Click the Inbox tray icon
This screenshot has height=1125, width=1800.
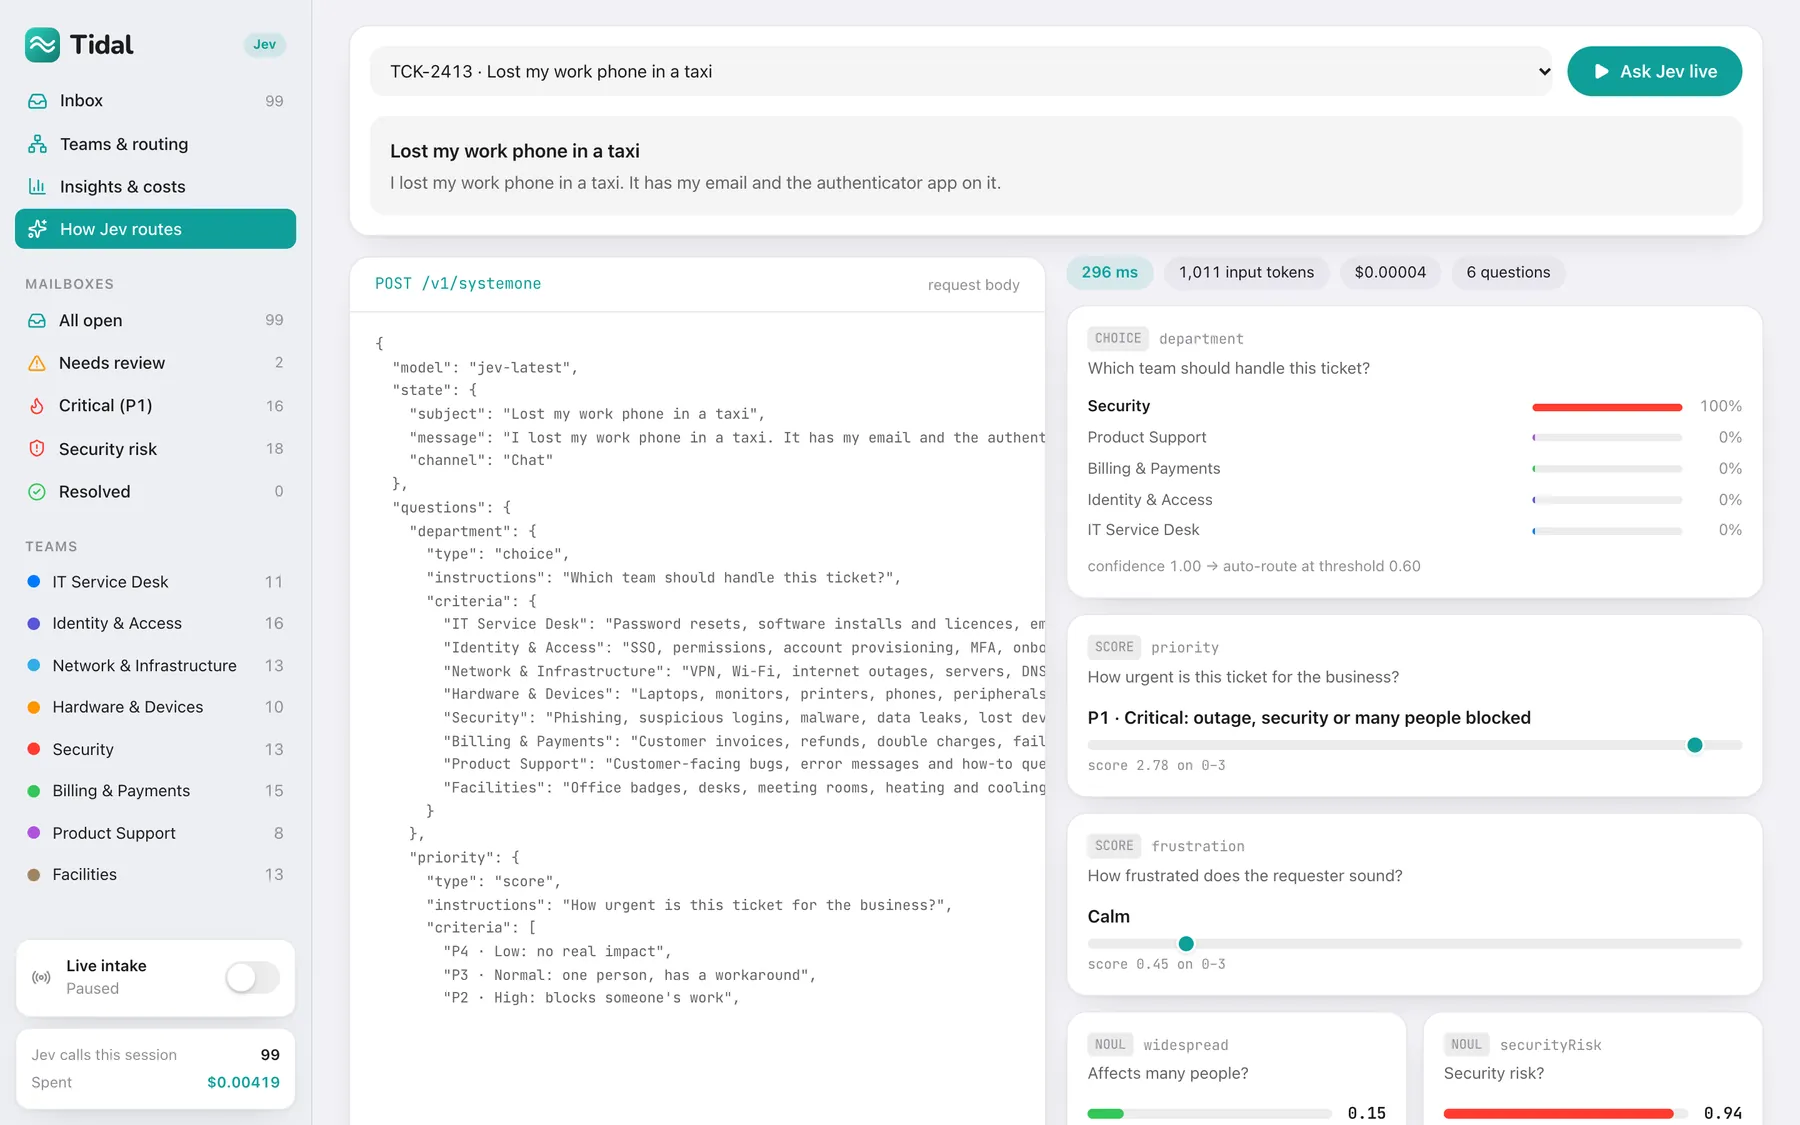(37, 101)
